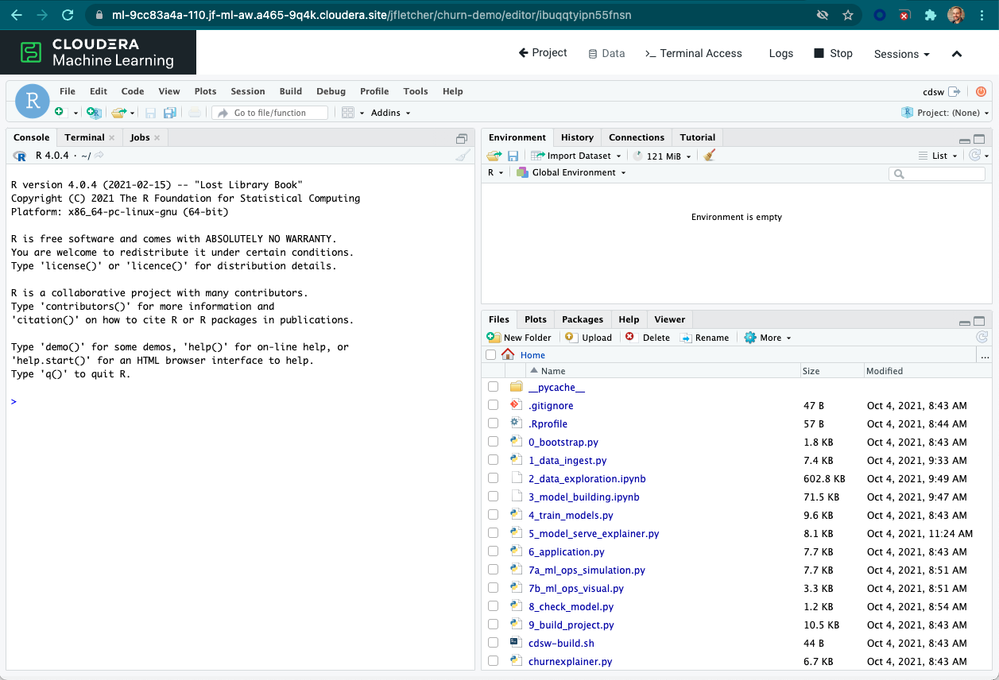
Task: Reload the browser page
Action: click(x=68, y=15)
